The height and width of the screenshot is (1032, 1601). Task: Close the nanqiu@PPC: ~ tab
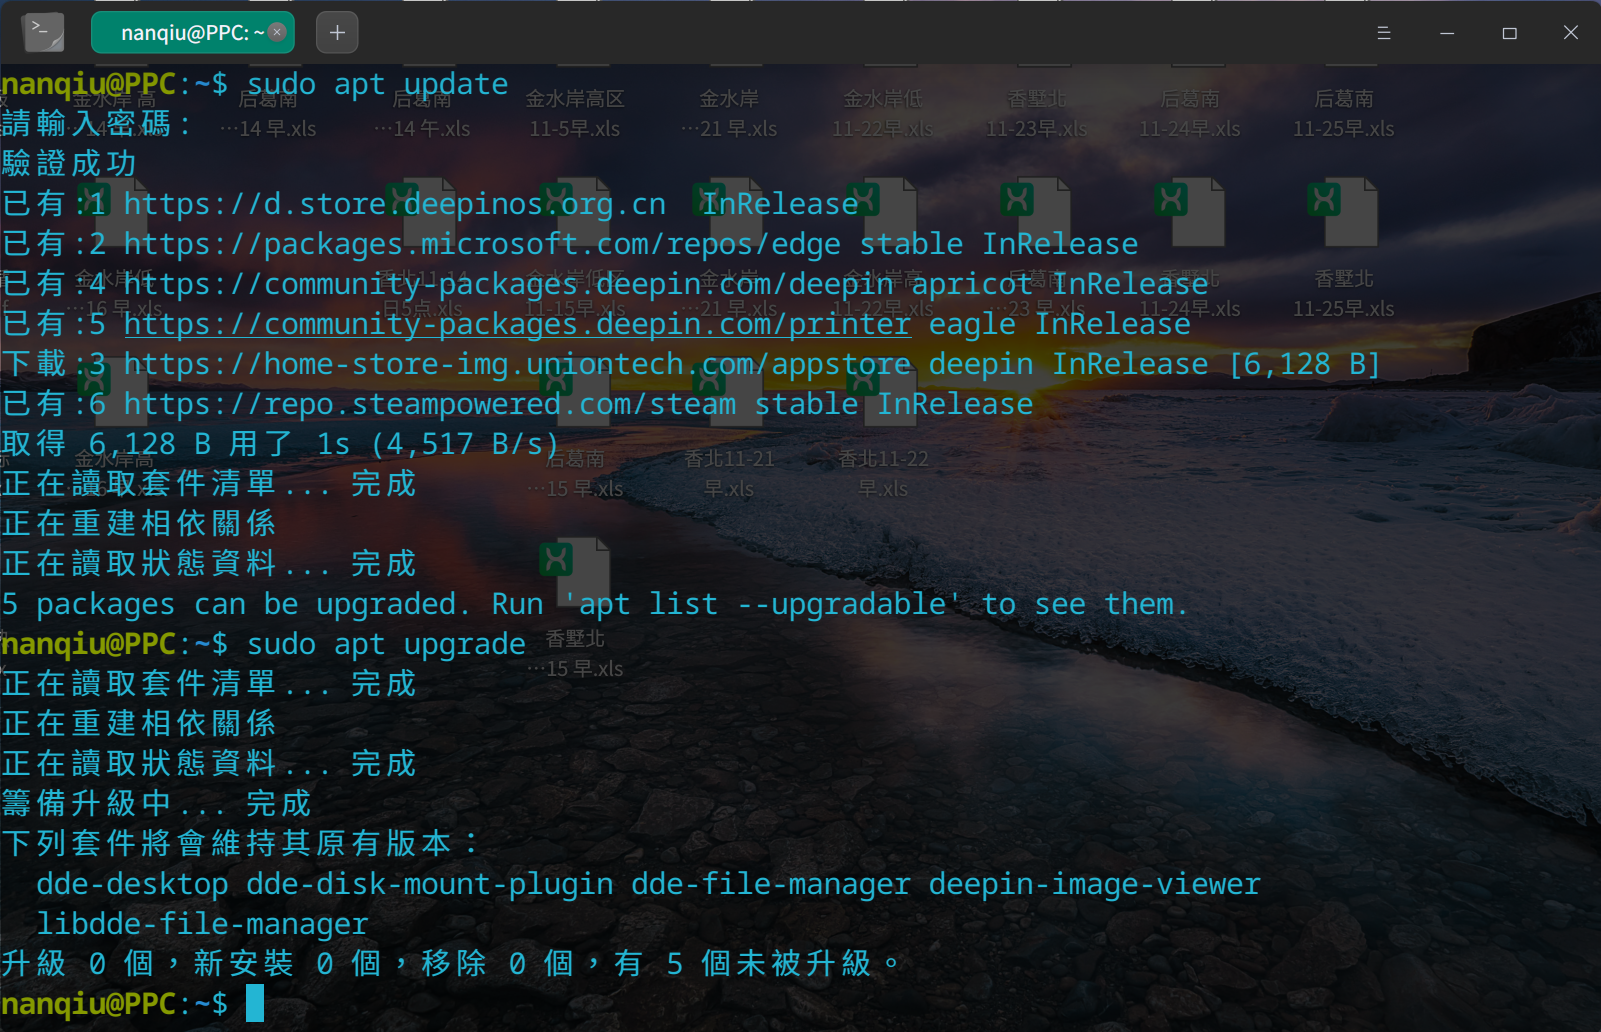coord(278,32)
